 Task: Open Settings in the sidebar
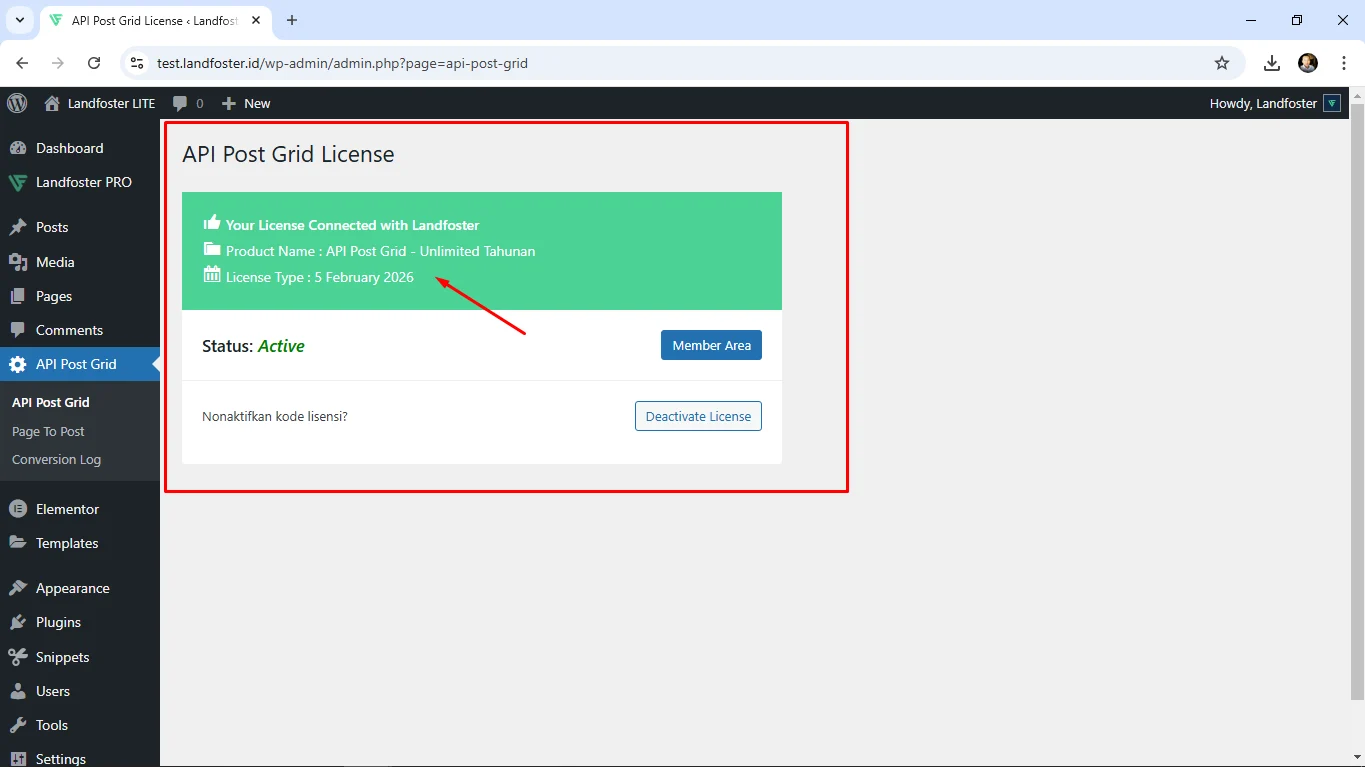[x=80, y=757]
